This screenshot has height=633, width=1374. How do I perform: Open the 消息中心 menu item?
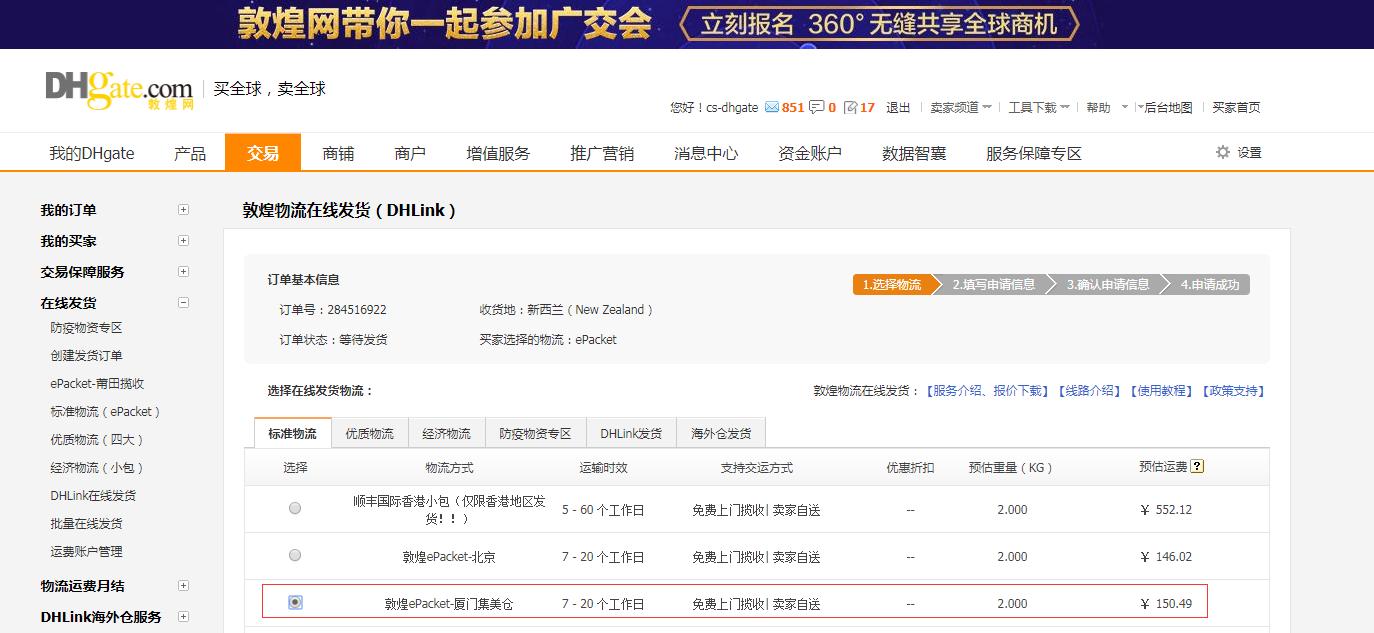[x=705, y=151]
